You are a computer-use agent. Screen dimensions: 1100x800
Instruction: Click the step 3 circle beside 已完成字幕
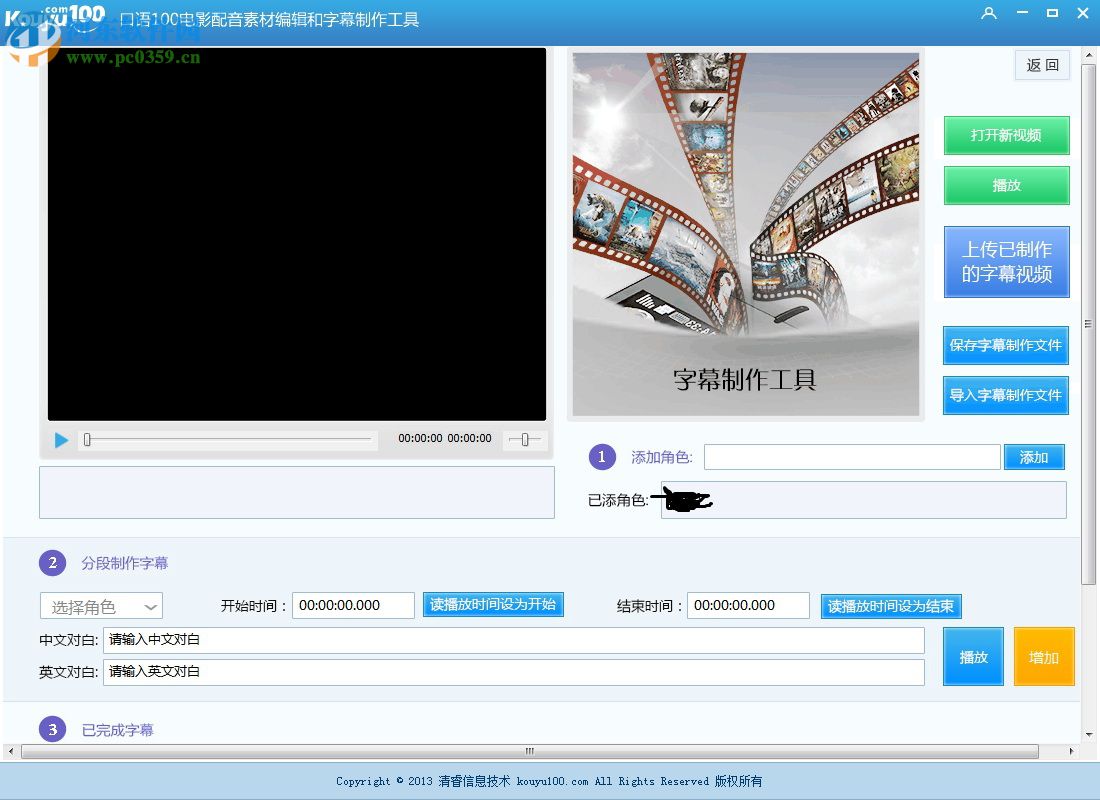pyautogui.click(x=52, y=729)
